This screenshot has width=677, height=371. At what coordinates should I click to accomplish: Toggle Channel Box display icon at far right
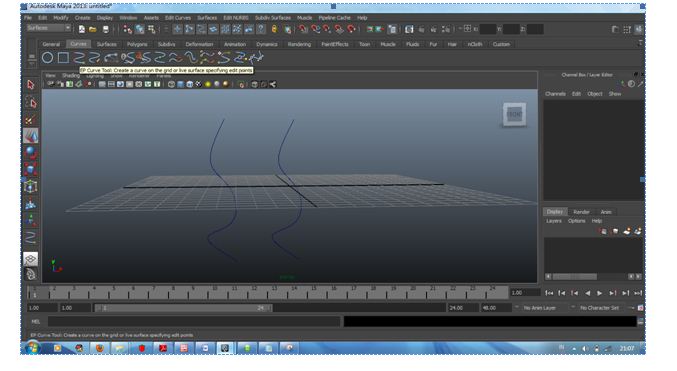pyautogui.click(x=639, y=29)
